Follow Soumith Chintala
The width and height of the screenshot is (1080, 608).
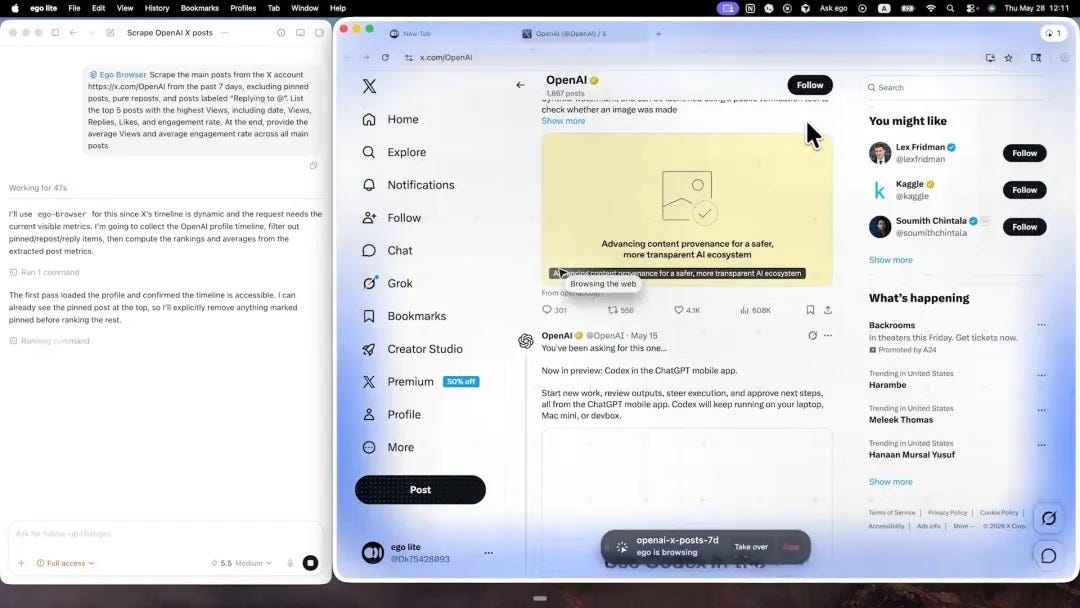pos(1024,227)
